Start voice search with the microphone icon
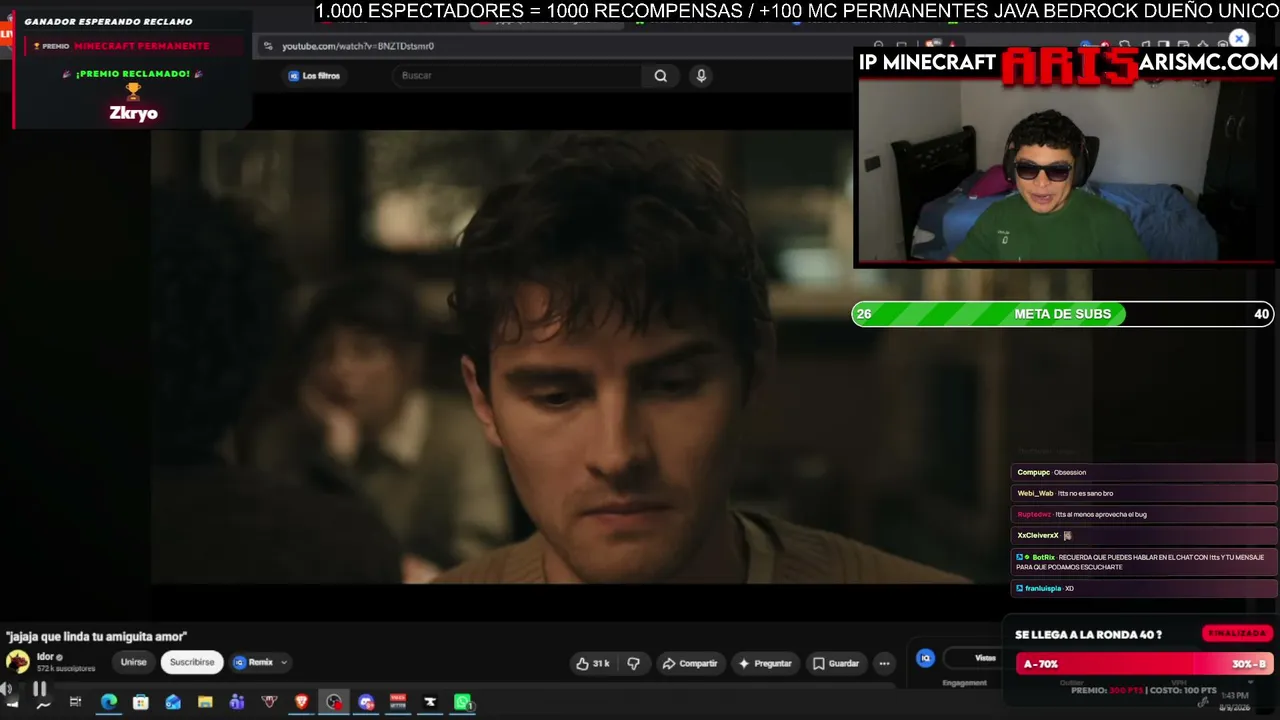1280x720 pixels. [701, 76]
